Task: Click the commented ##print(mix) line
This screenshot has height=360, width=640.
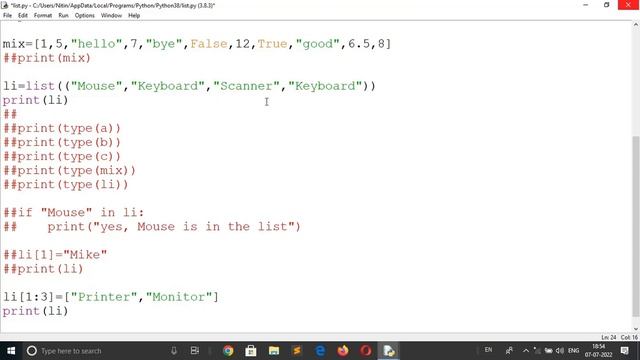Action: coord(47,58)
